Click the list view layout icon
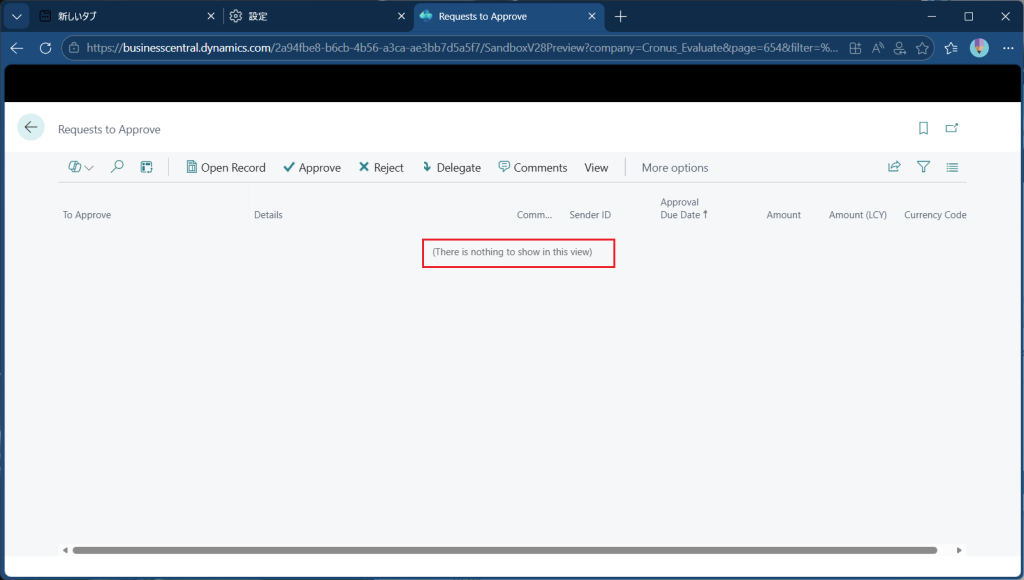This screenshot has height=580, width=1024. (952, 167)
